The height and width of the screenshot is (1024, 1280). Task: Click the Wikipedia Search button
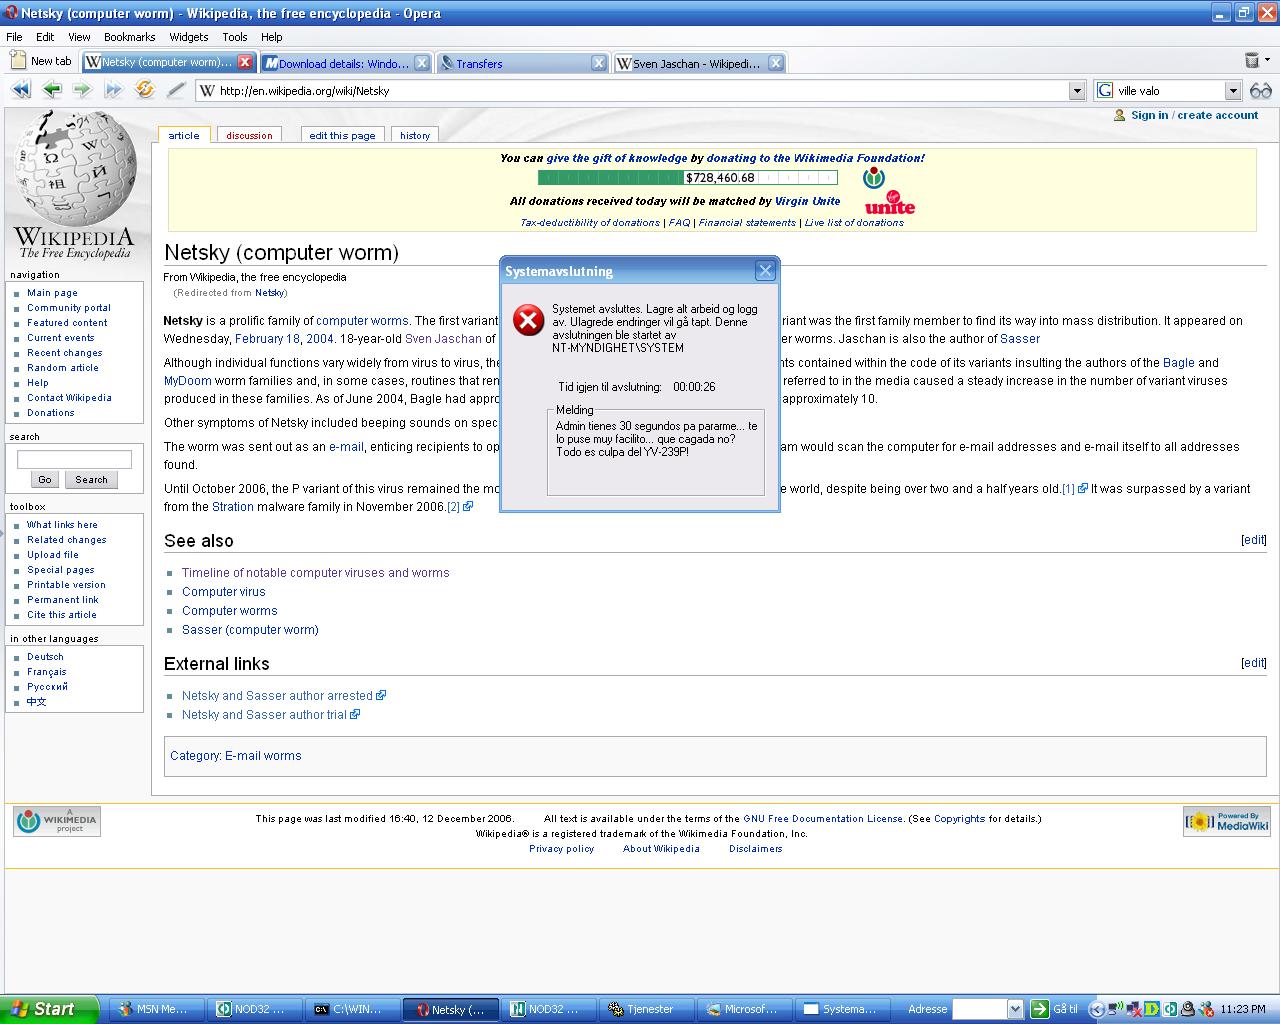91,480
